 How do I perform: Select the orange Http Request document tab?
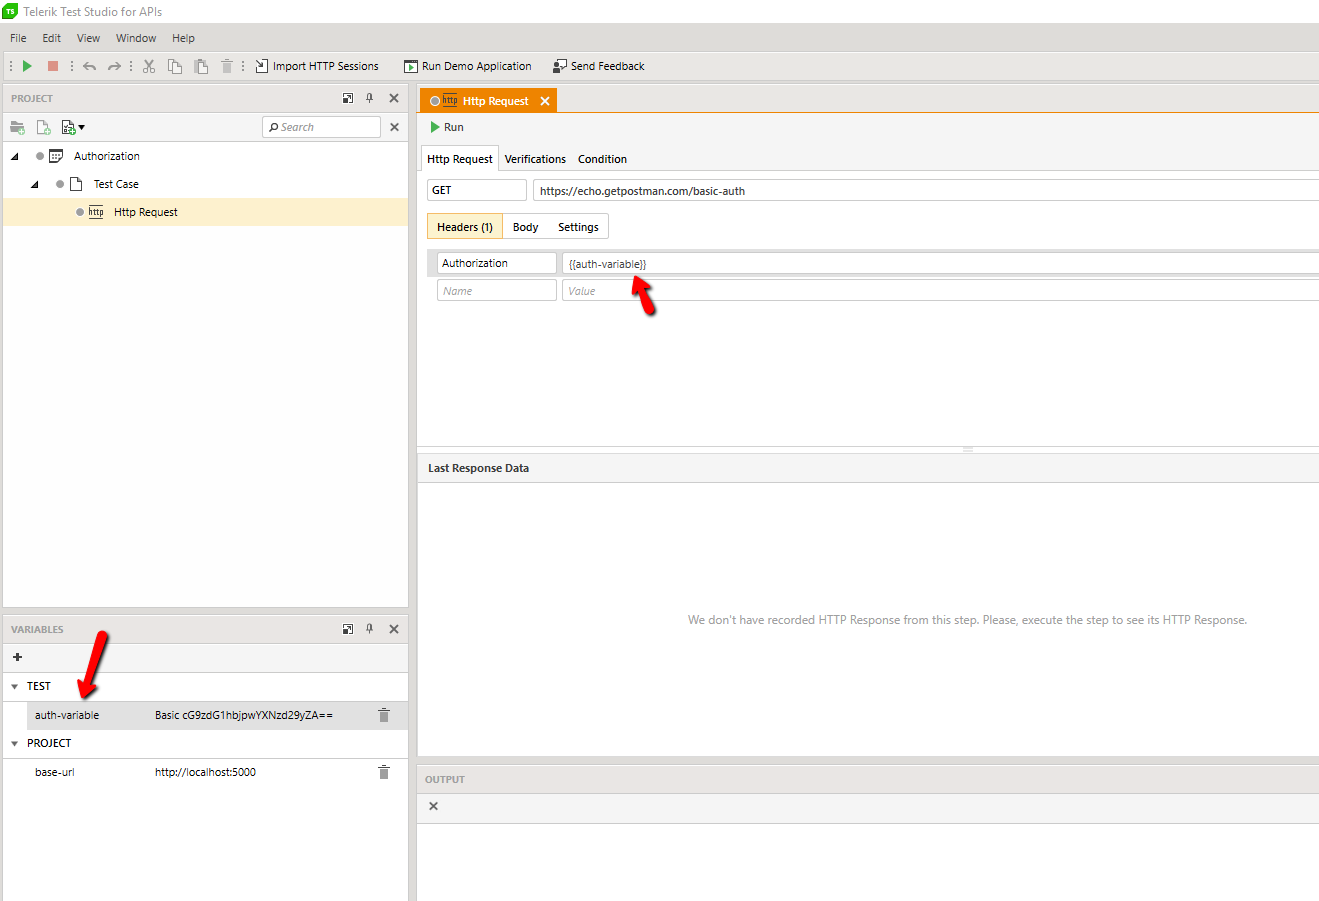pos(487,101)
